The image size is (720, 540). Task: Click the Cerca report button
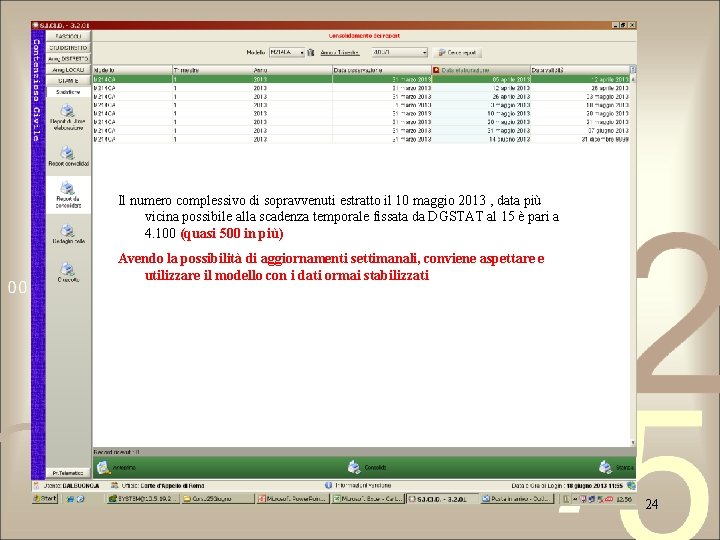coord(457,52)
